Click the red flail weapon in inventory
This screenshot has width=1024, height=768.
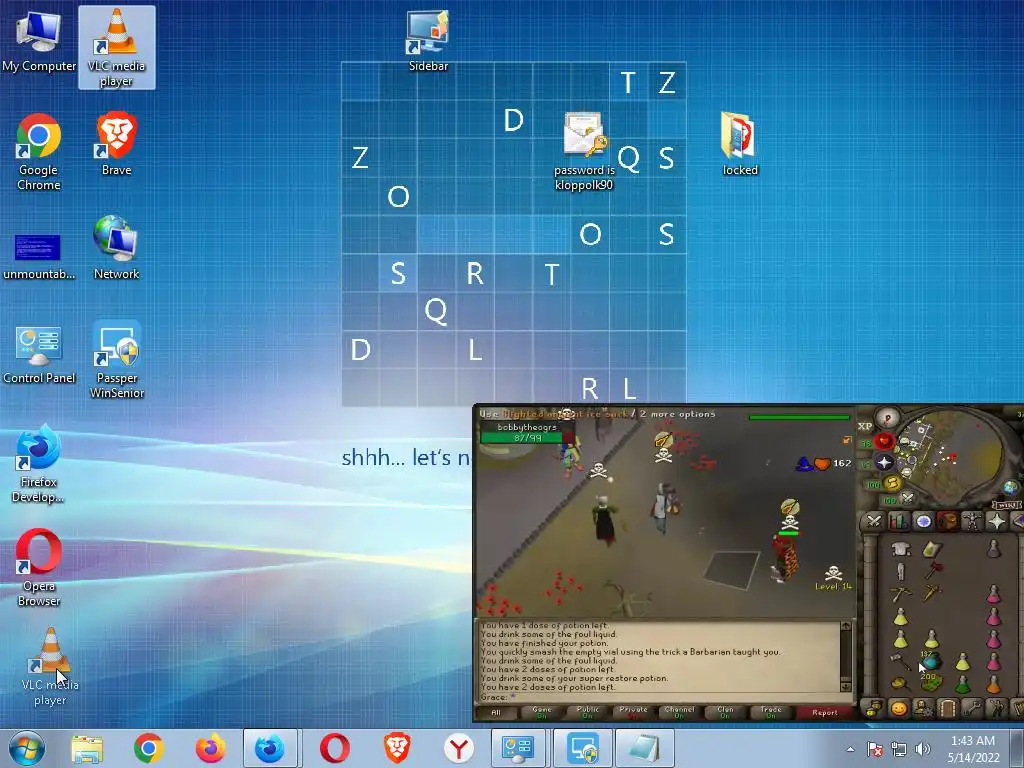(932, 571)
